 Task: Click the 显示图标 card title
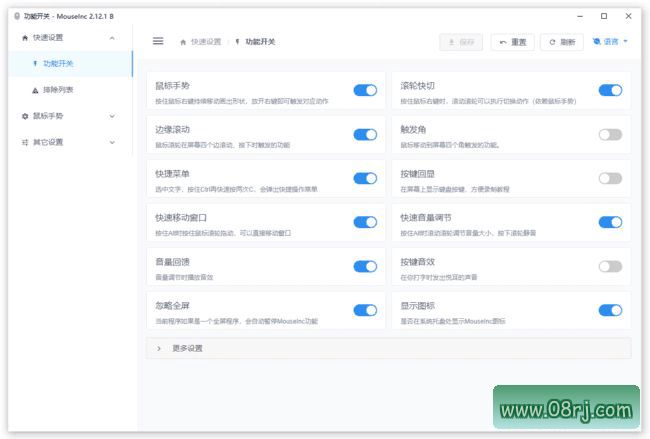point(417,306)
